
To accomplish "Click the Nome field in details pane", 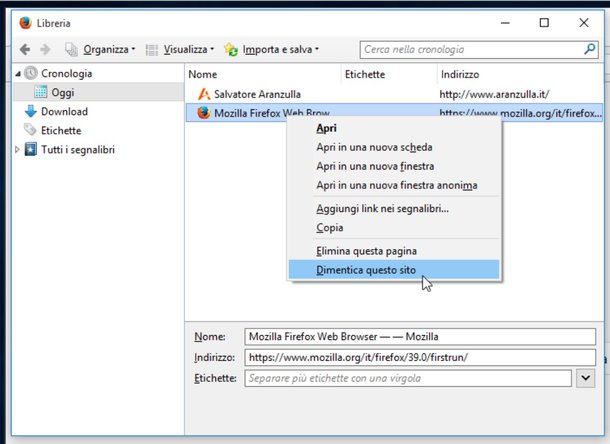I will tap(420, 336).
